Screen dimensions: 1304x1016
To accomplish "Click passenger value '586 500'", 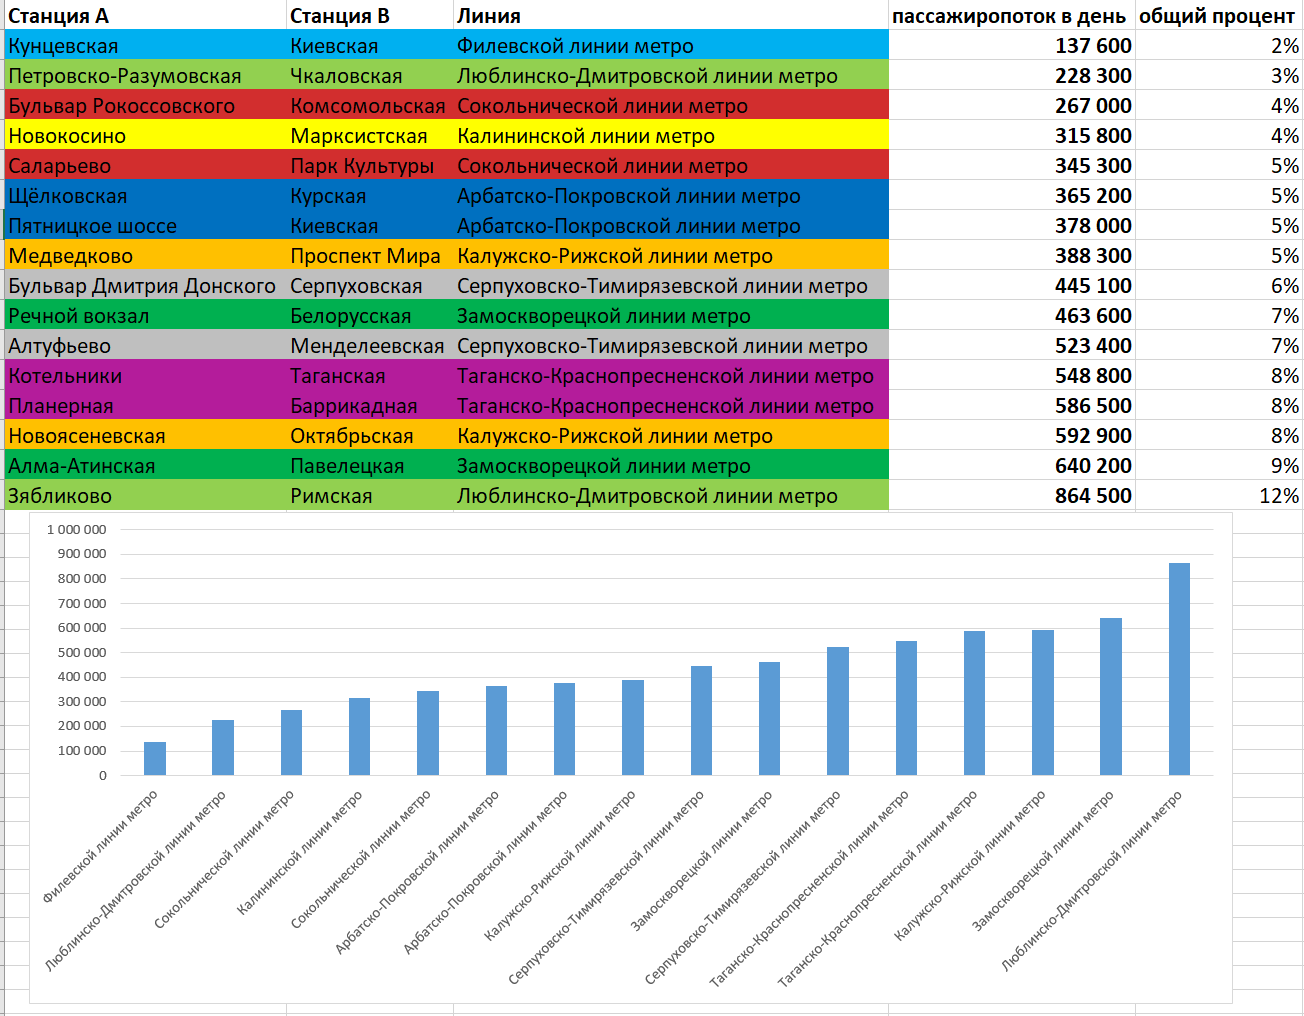I will pos(1011,405).
